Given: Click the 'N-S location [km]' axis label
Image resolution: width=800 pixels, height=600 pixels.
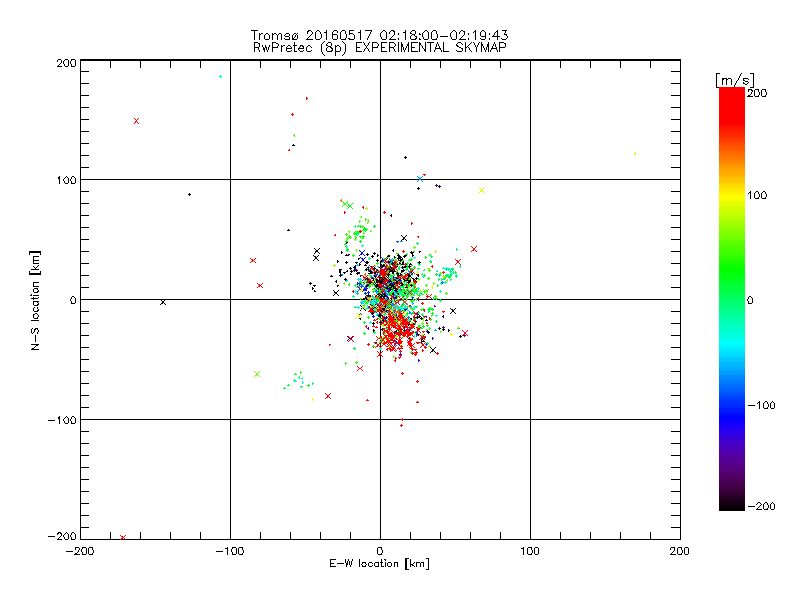Looking at the screenshot, I should (x=35, y=300).
